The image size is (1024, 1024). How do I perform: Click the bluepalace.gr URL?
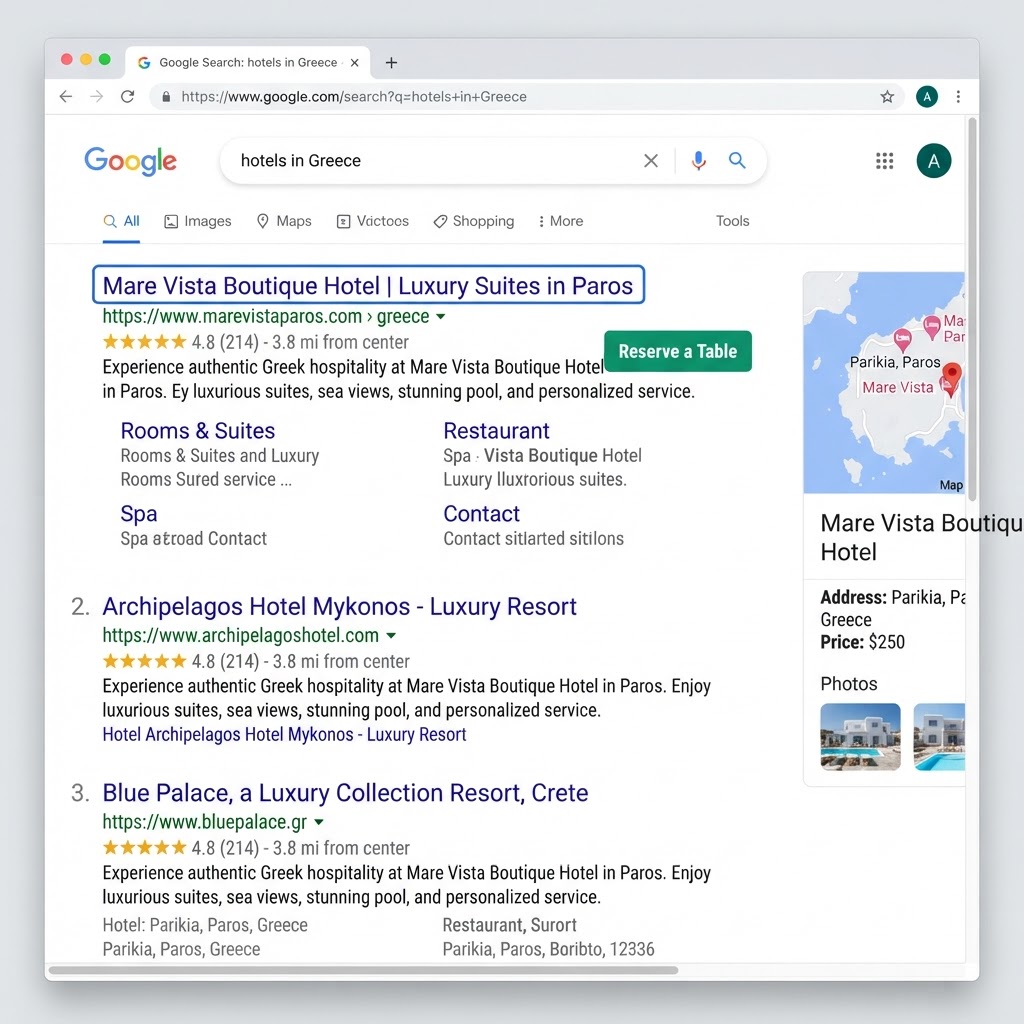[204, 822]
